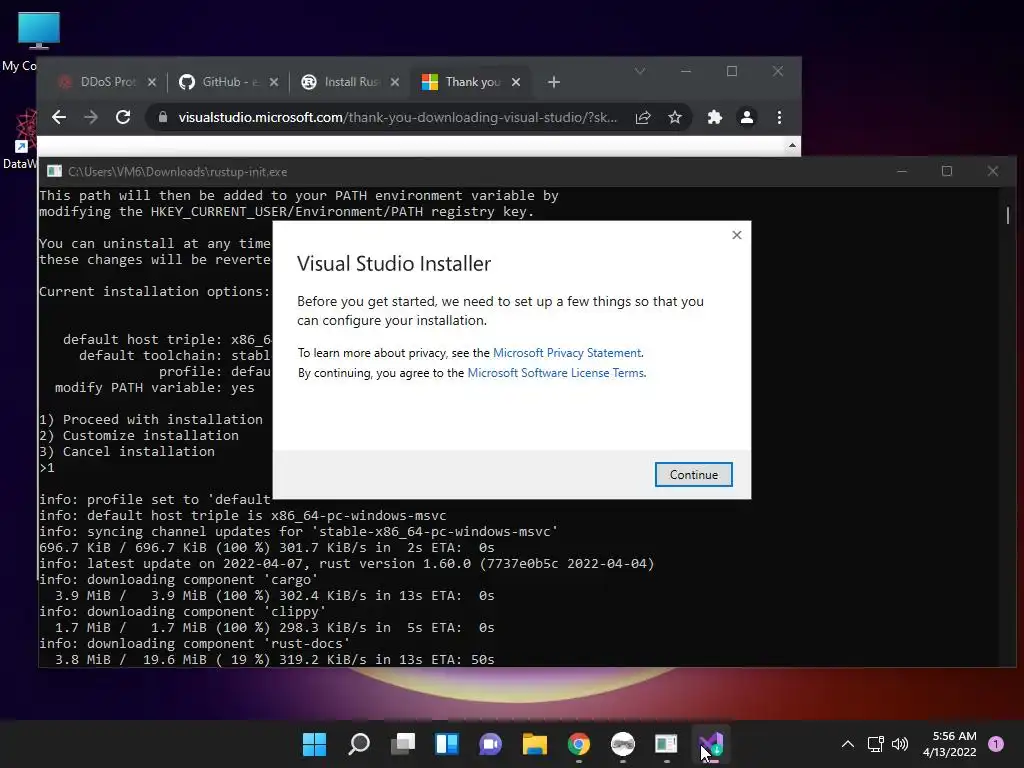Screen dimensions: 1024x768
Task: Close the Install Rust tab
Action: tap(394, 82)
